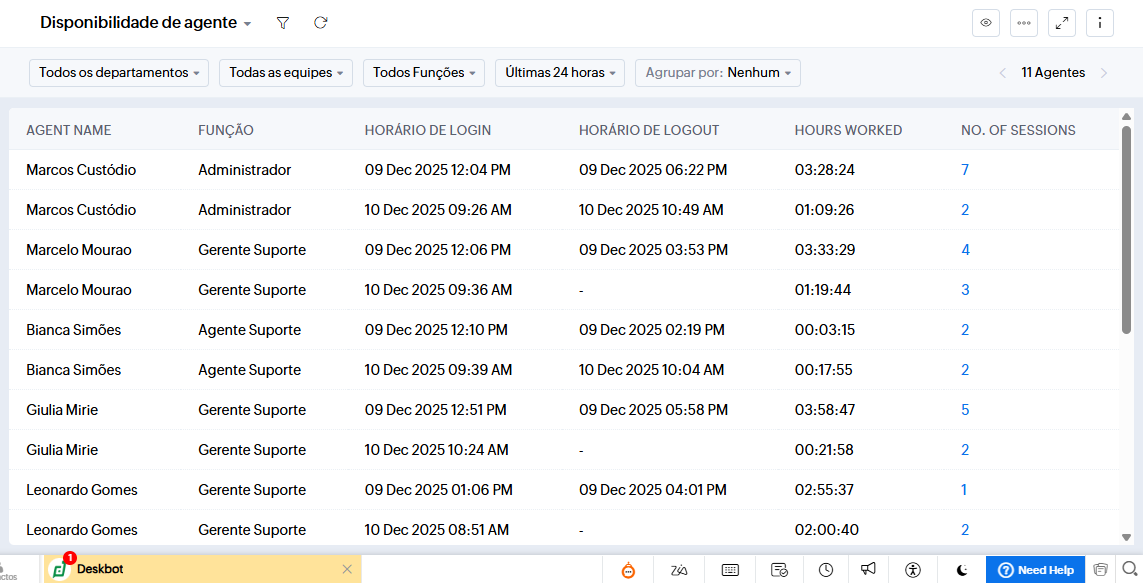Expand the Todos os departamentos dropdown

point(119,73)
